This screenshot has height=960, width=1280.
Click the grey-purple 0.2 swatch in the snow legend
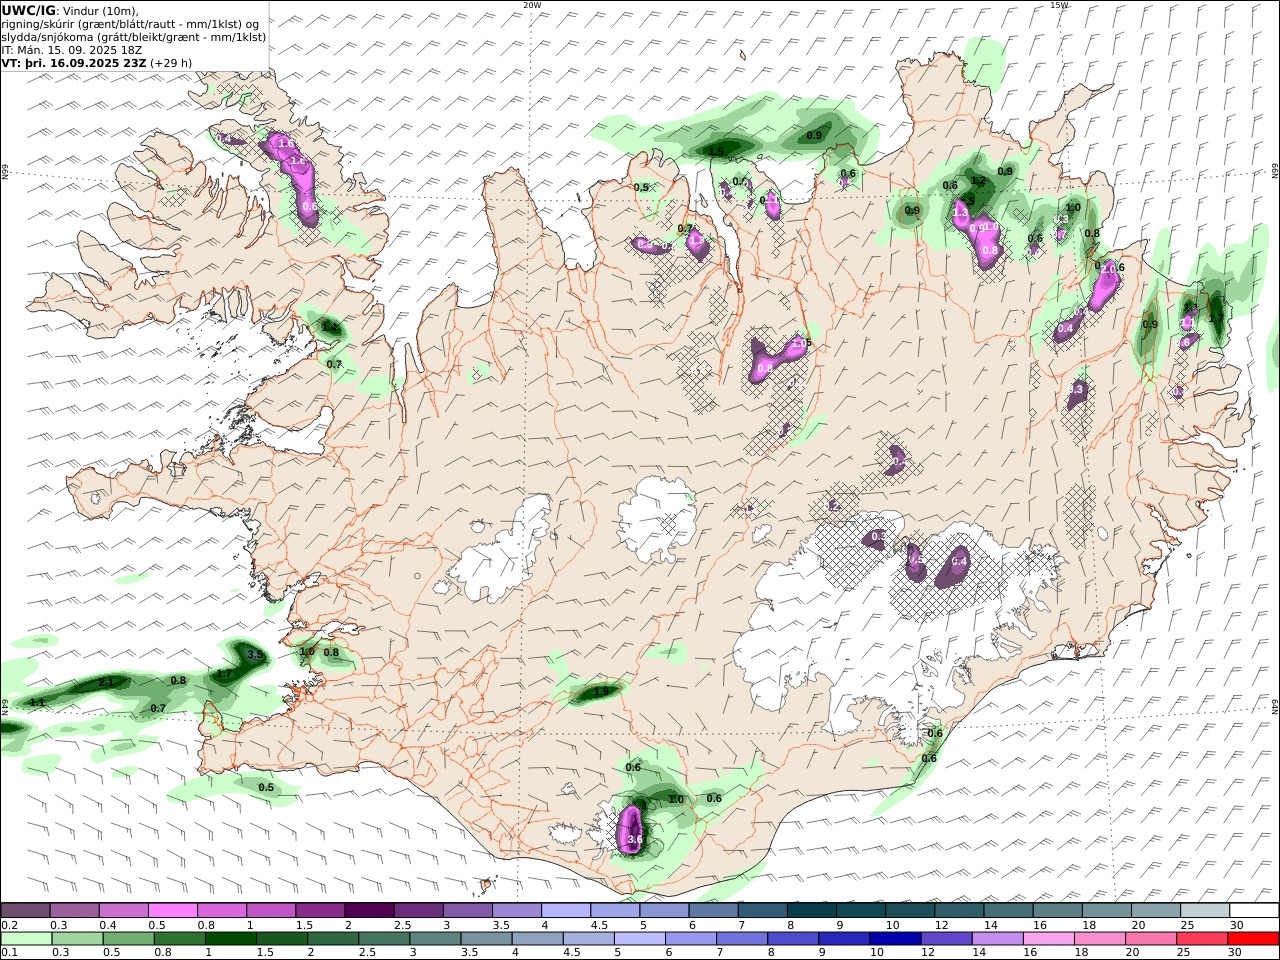pos(25,911)
